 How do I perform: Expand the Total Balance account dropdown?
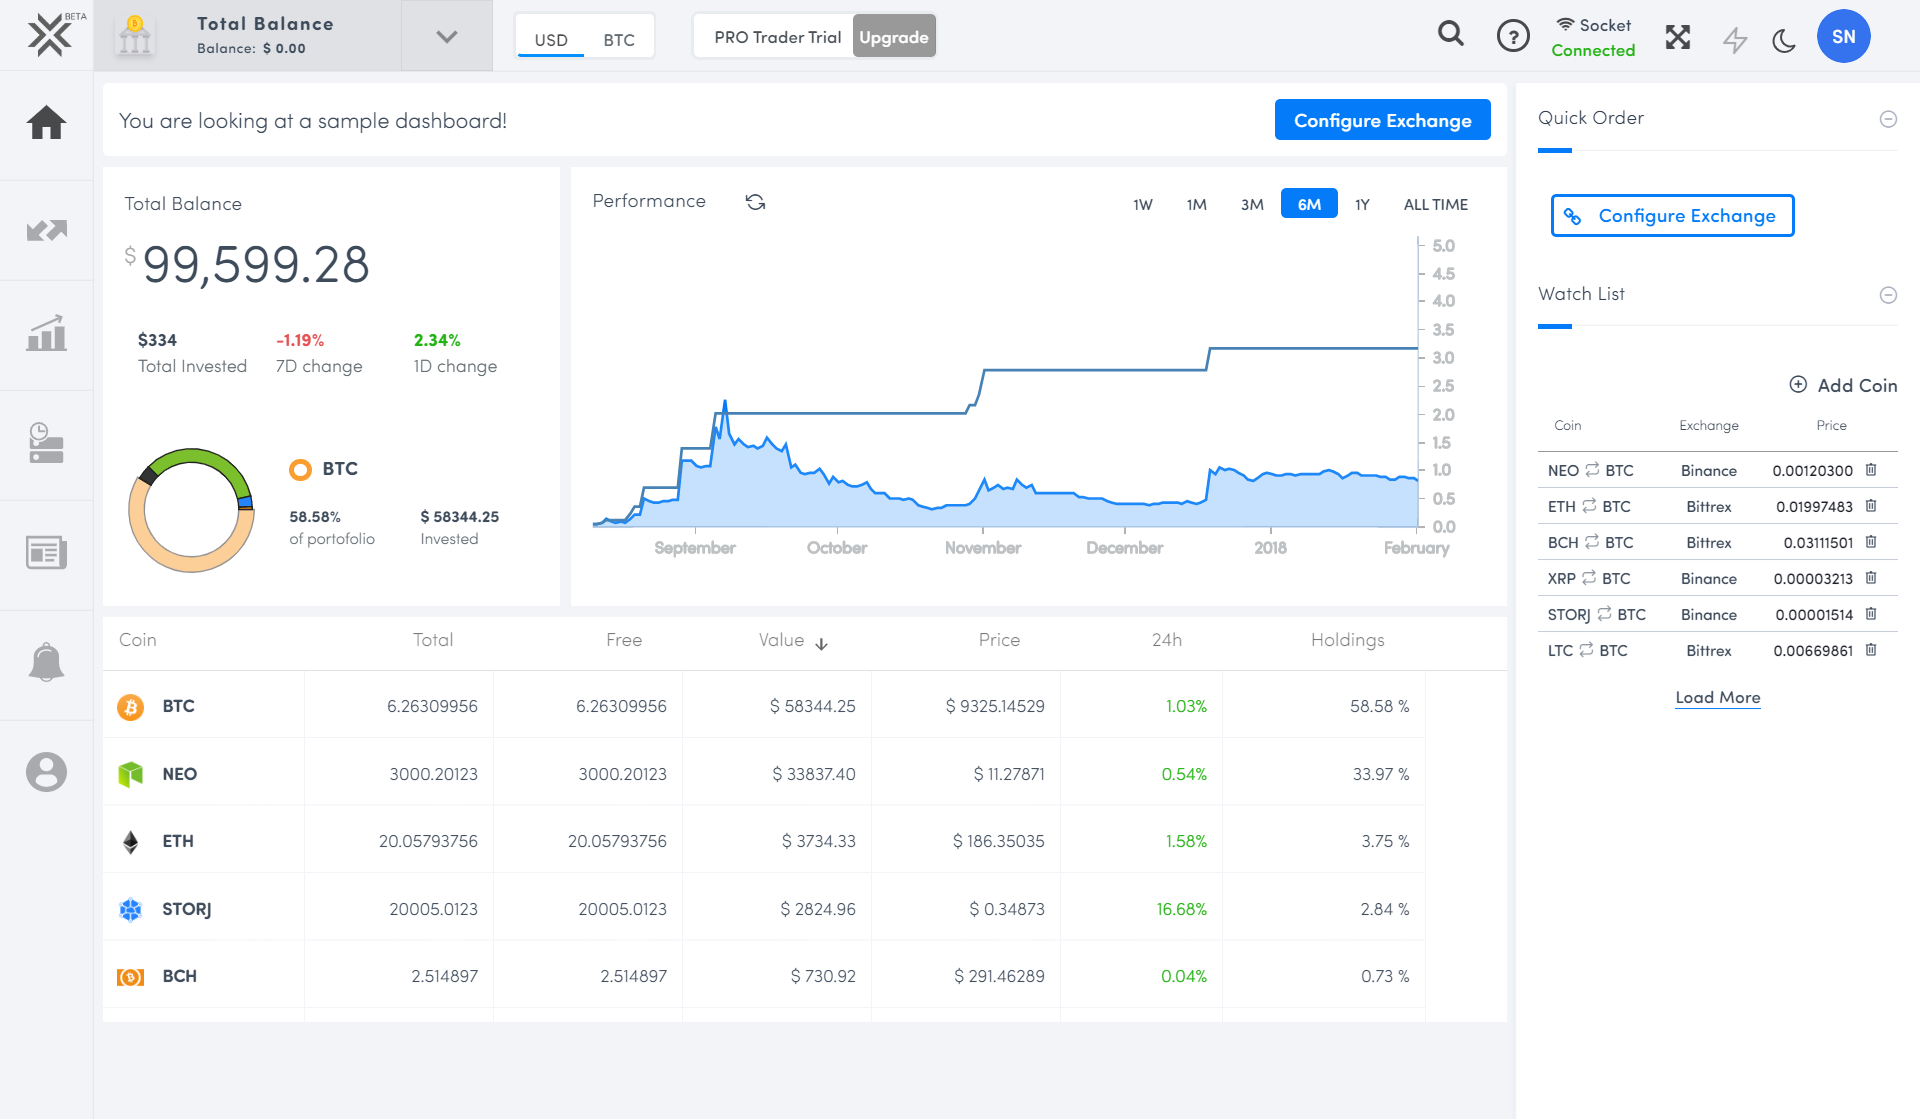(446, 37)
